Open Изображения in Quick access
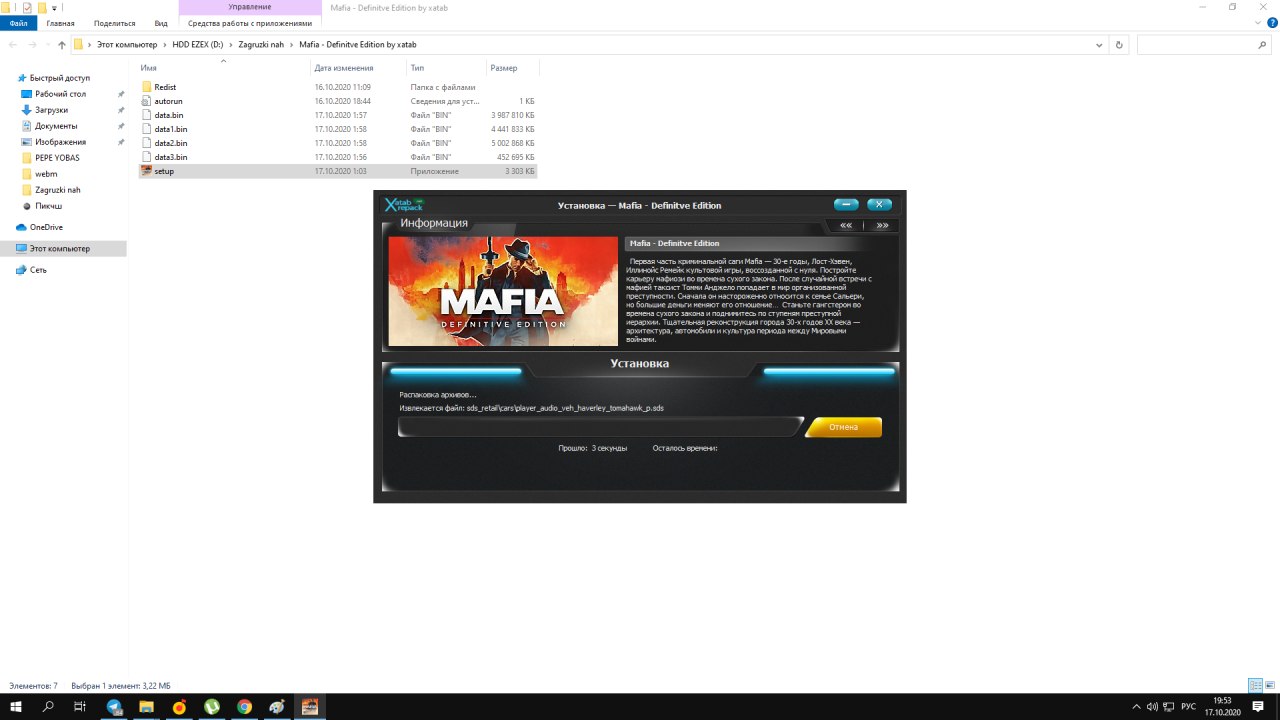This screenshot has height=720, width=1280. (x=60, y=142)
